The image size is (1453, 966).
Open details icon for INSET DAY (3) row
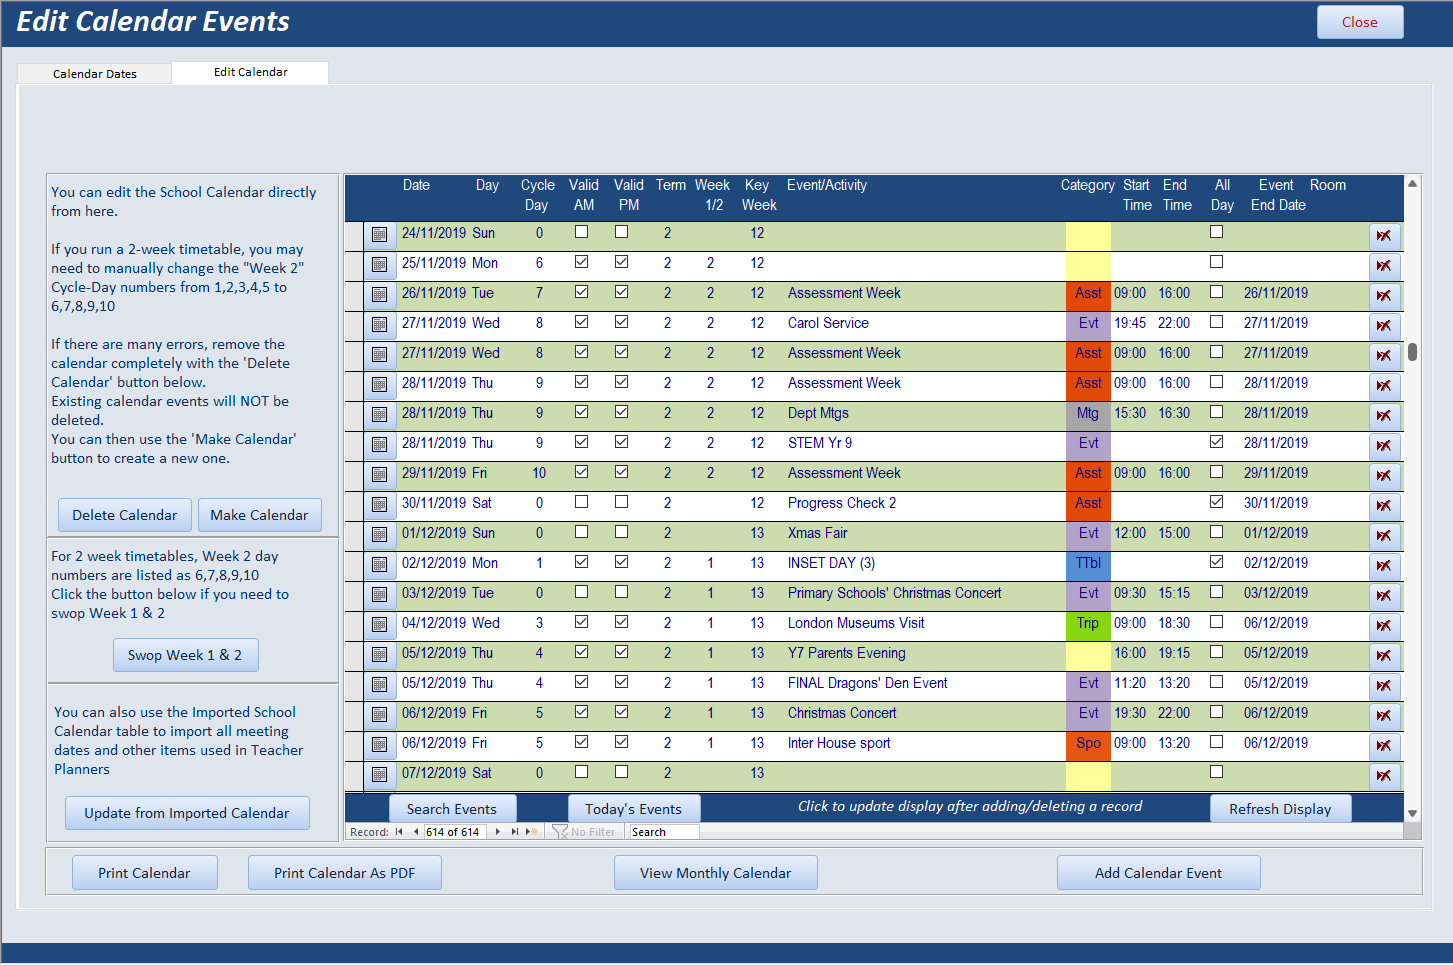coord(379,565)
